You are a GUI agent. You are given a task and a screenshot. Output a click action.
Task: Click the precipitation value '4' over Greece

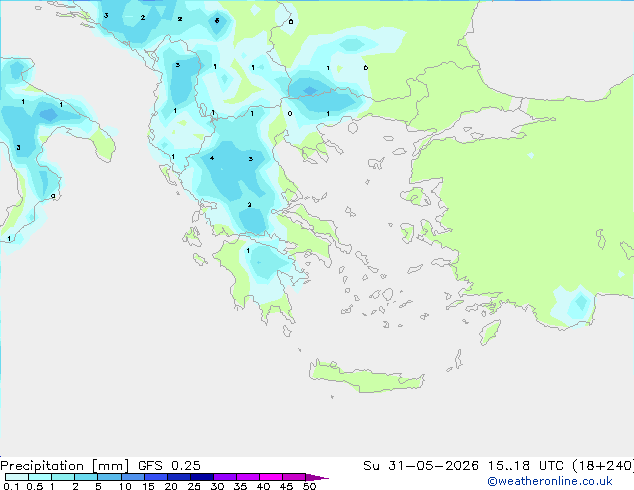pyautogui.click(x=212, y=158)
